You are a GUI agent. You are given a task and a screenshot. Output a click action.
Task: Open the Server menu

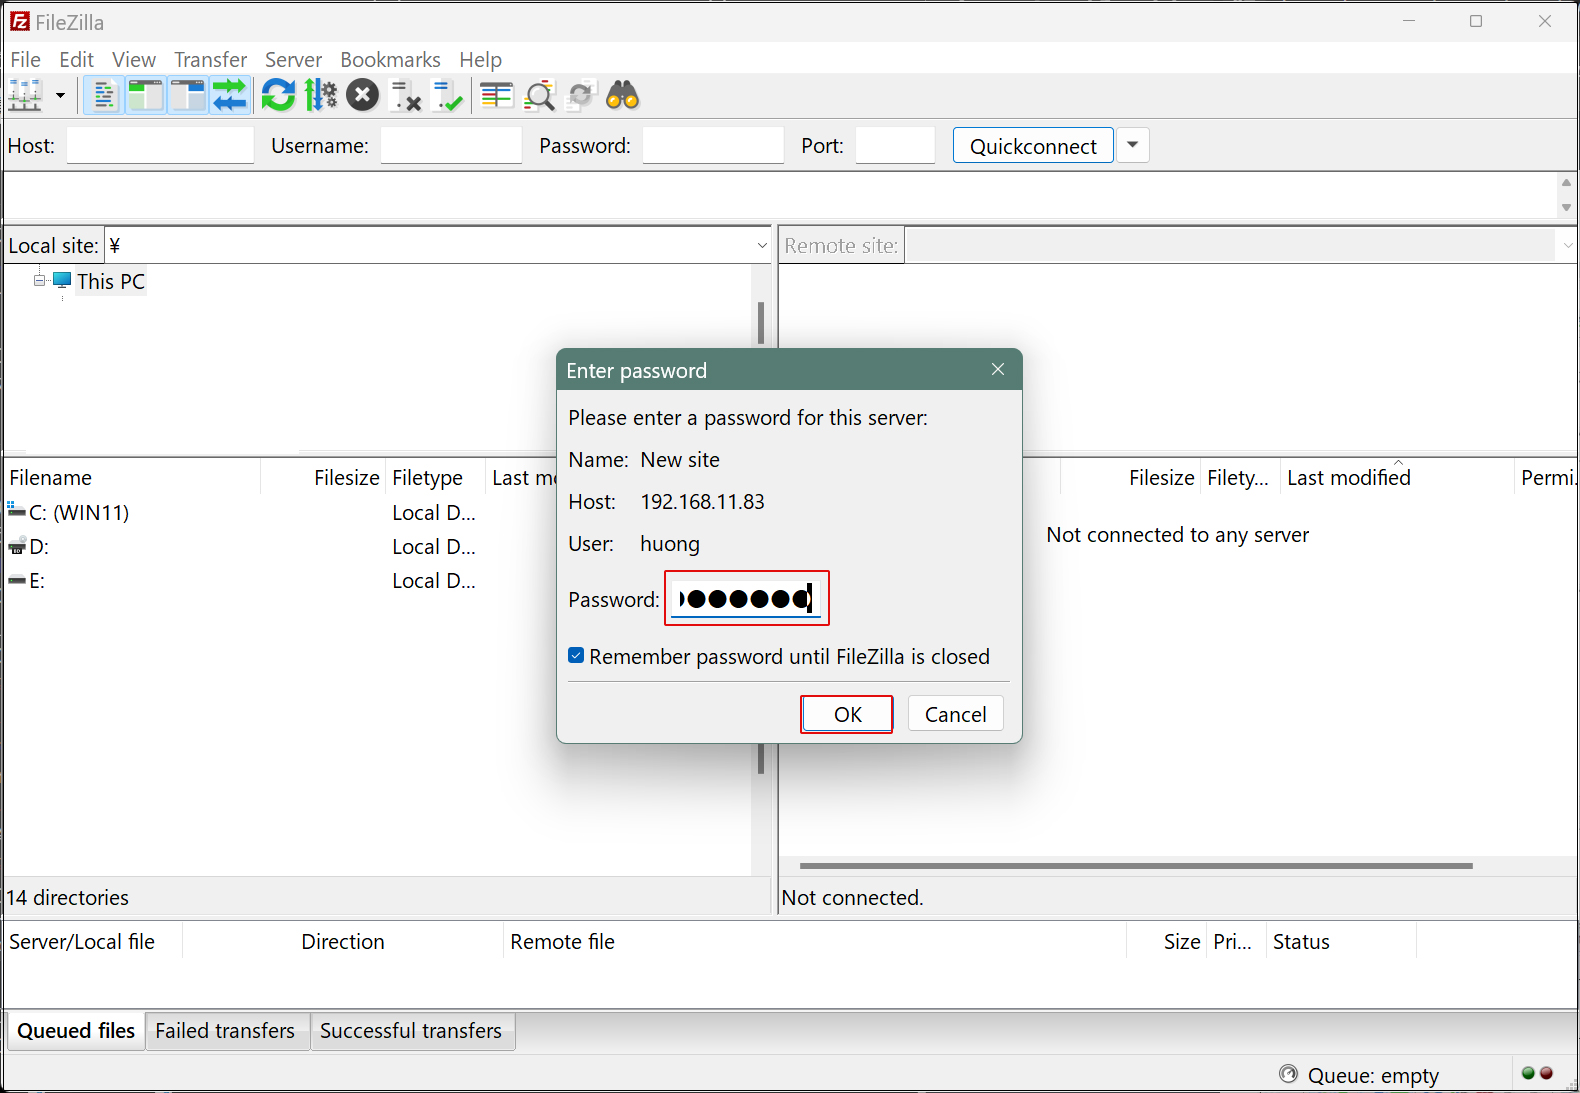point(294,60)
